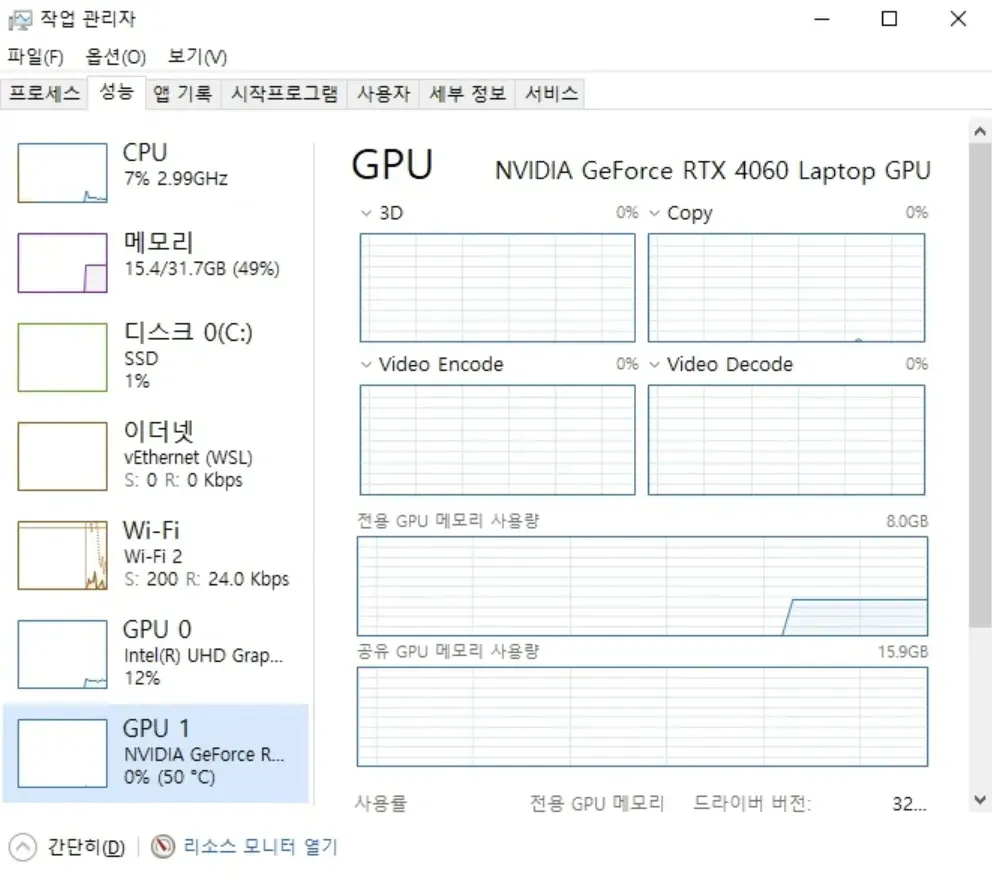Click the 공유 GPU 메모리 사용량 graph
992x882 pixels.
pyautogui.click(x=642, y=717)
